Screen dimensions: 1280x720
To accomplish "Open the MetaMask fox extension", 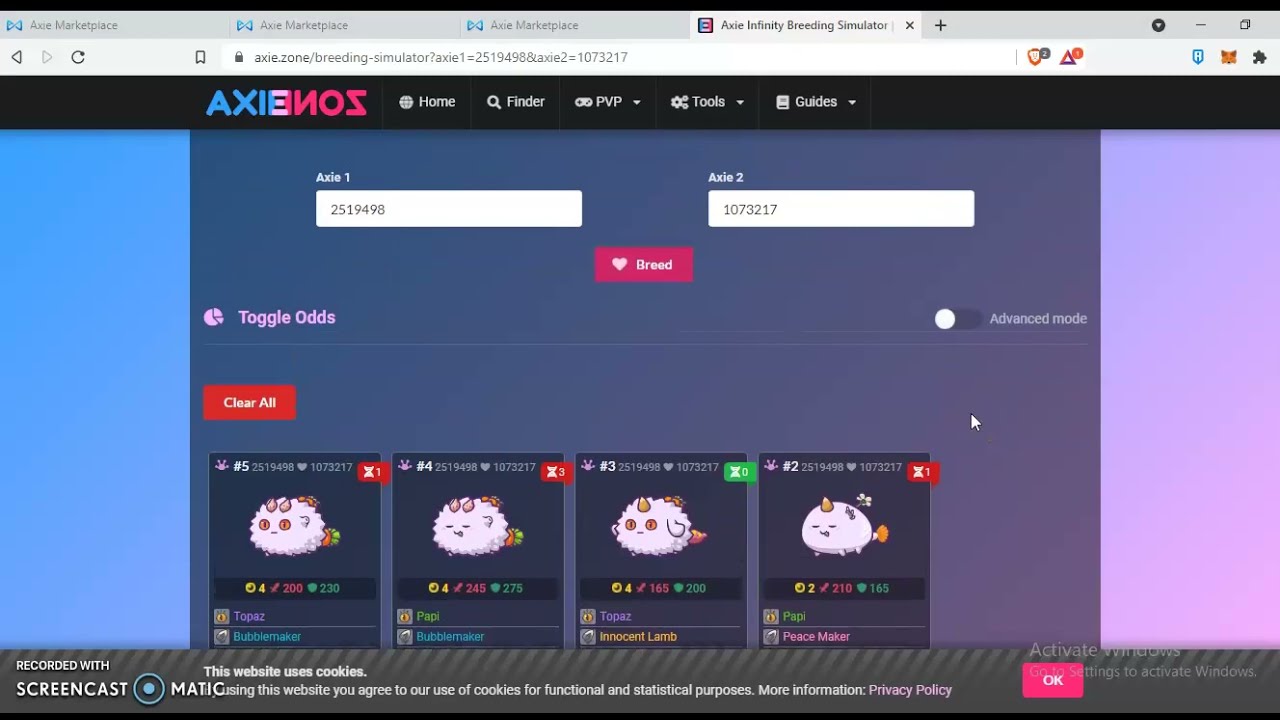I will (1229, 57).
